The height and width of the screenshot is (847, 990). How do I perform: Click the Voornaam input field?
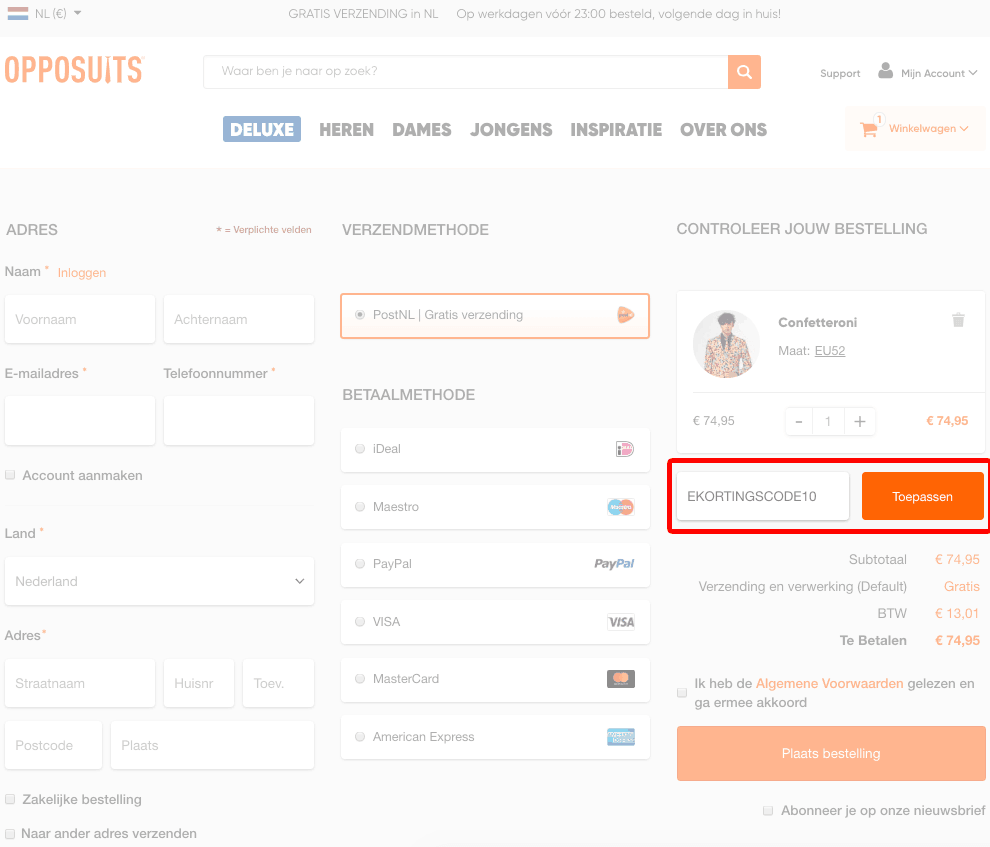tap(80, 319)
